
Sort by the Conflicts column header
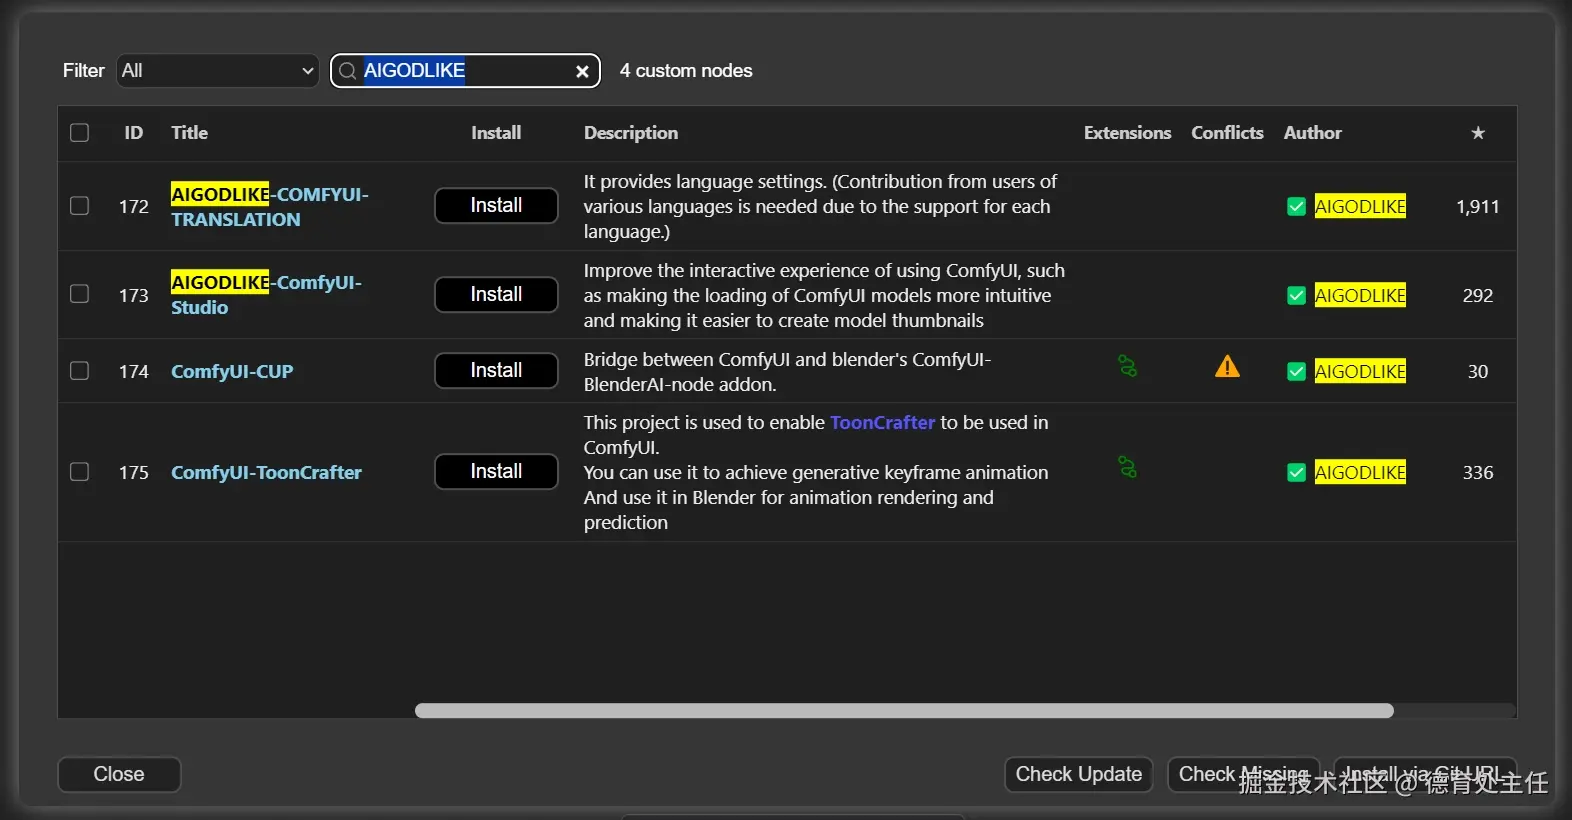click(x=1227, y=133)
